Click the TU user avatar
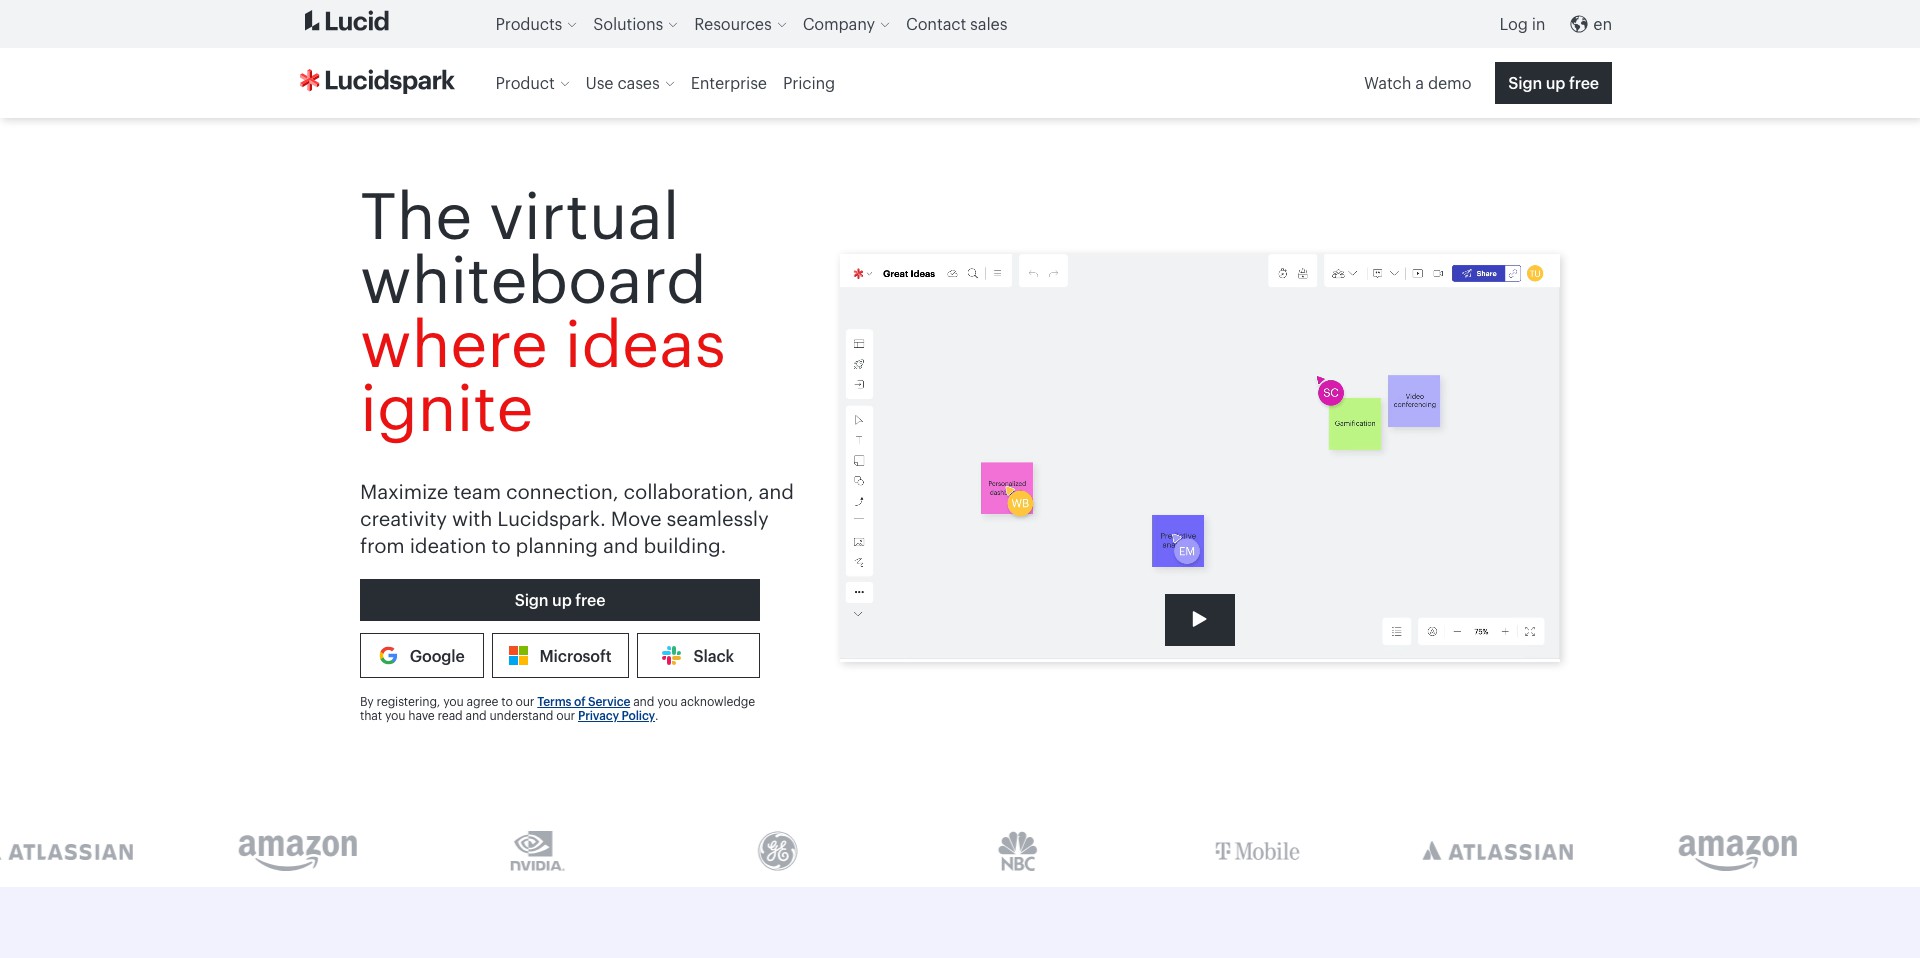 (x=1535, y=273)
